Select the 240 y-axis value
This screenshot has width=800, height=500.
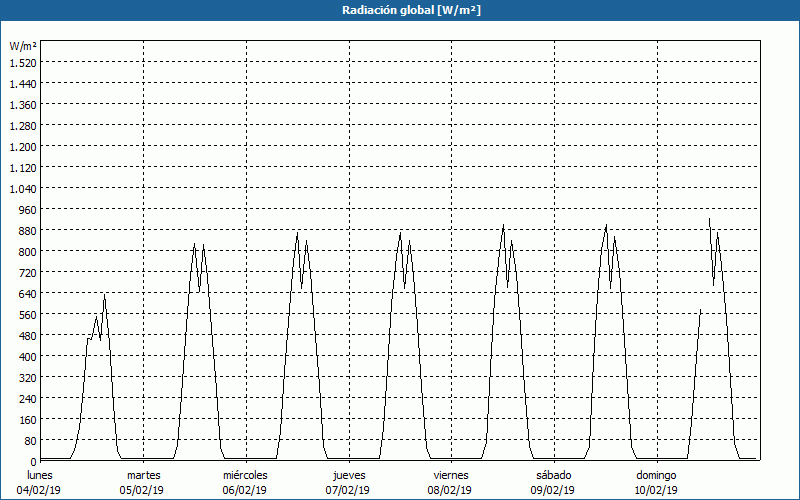[x=28, y=398]
